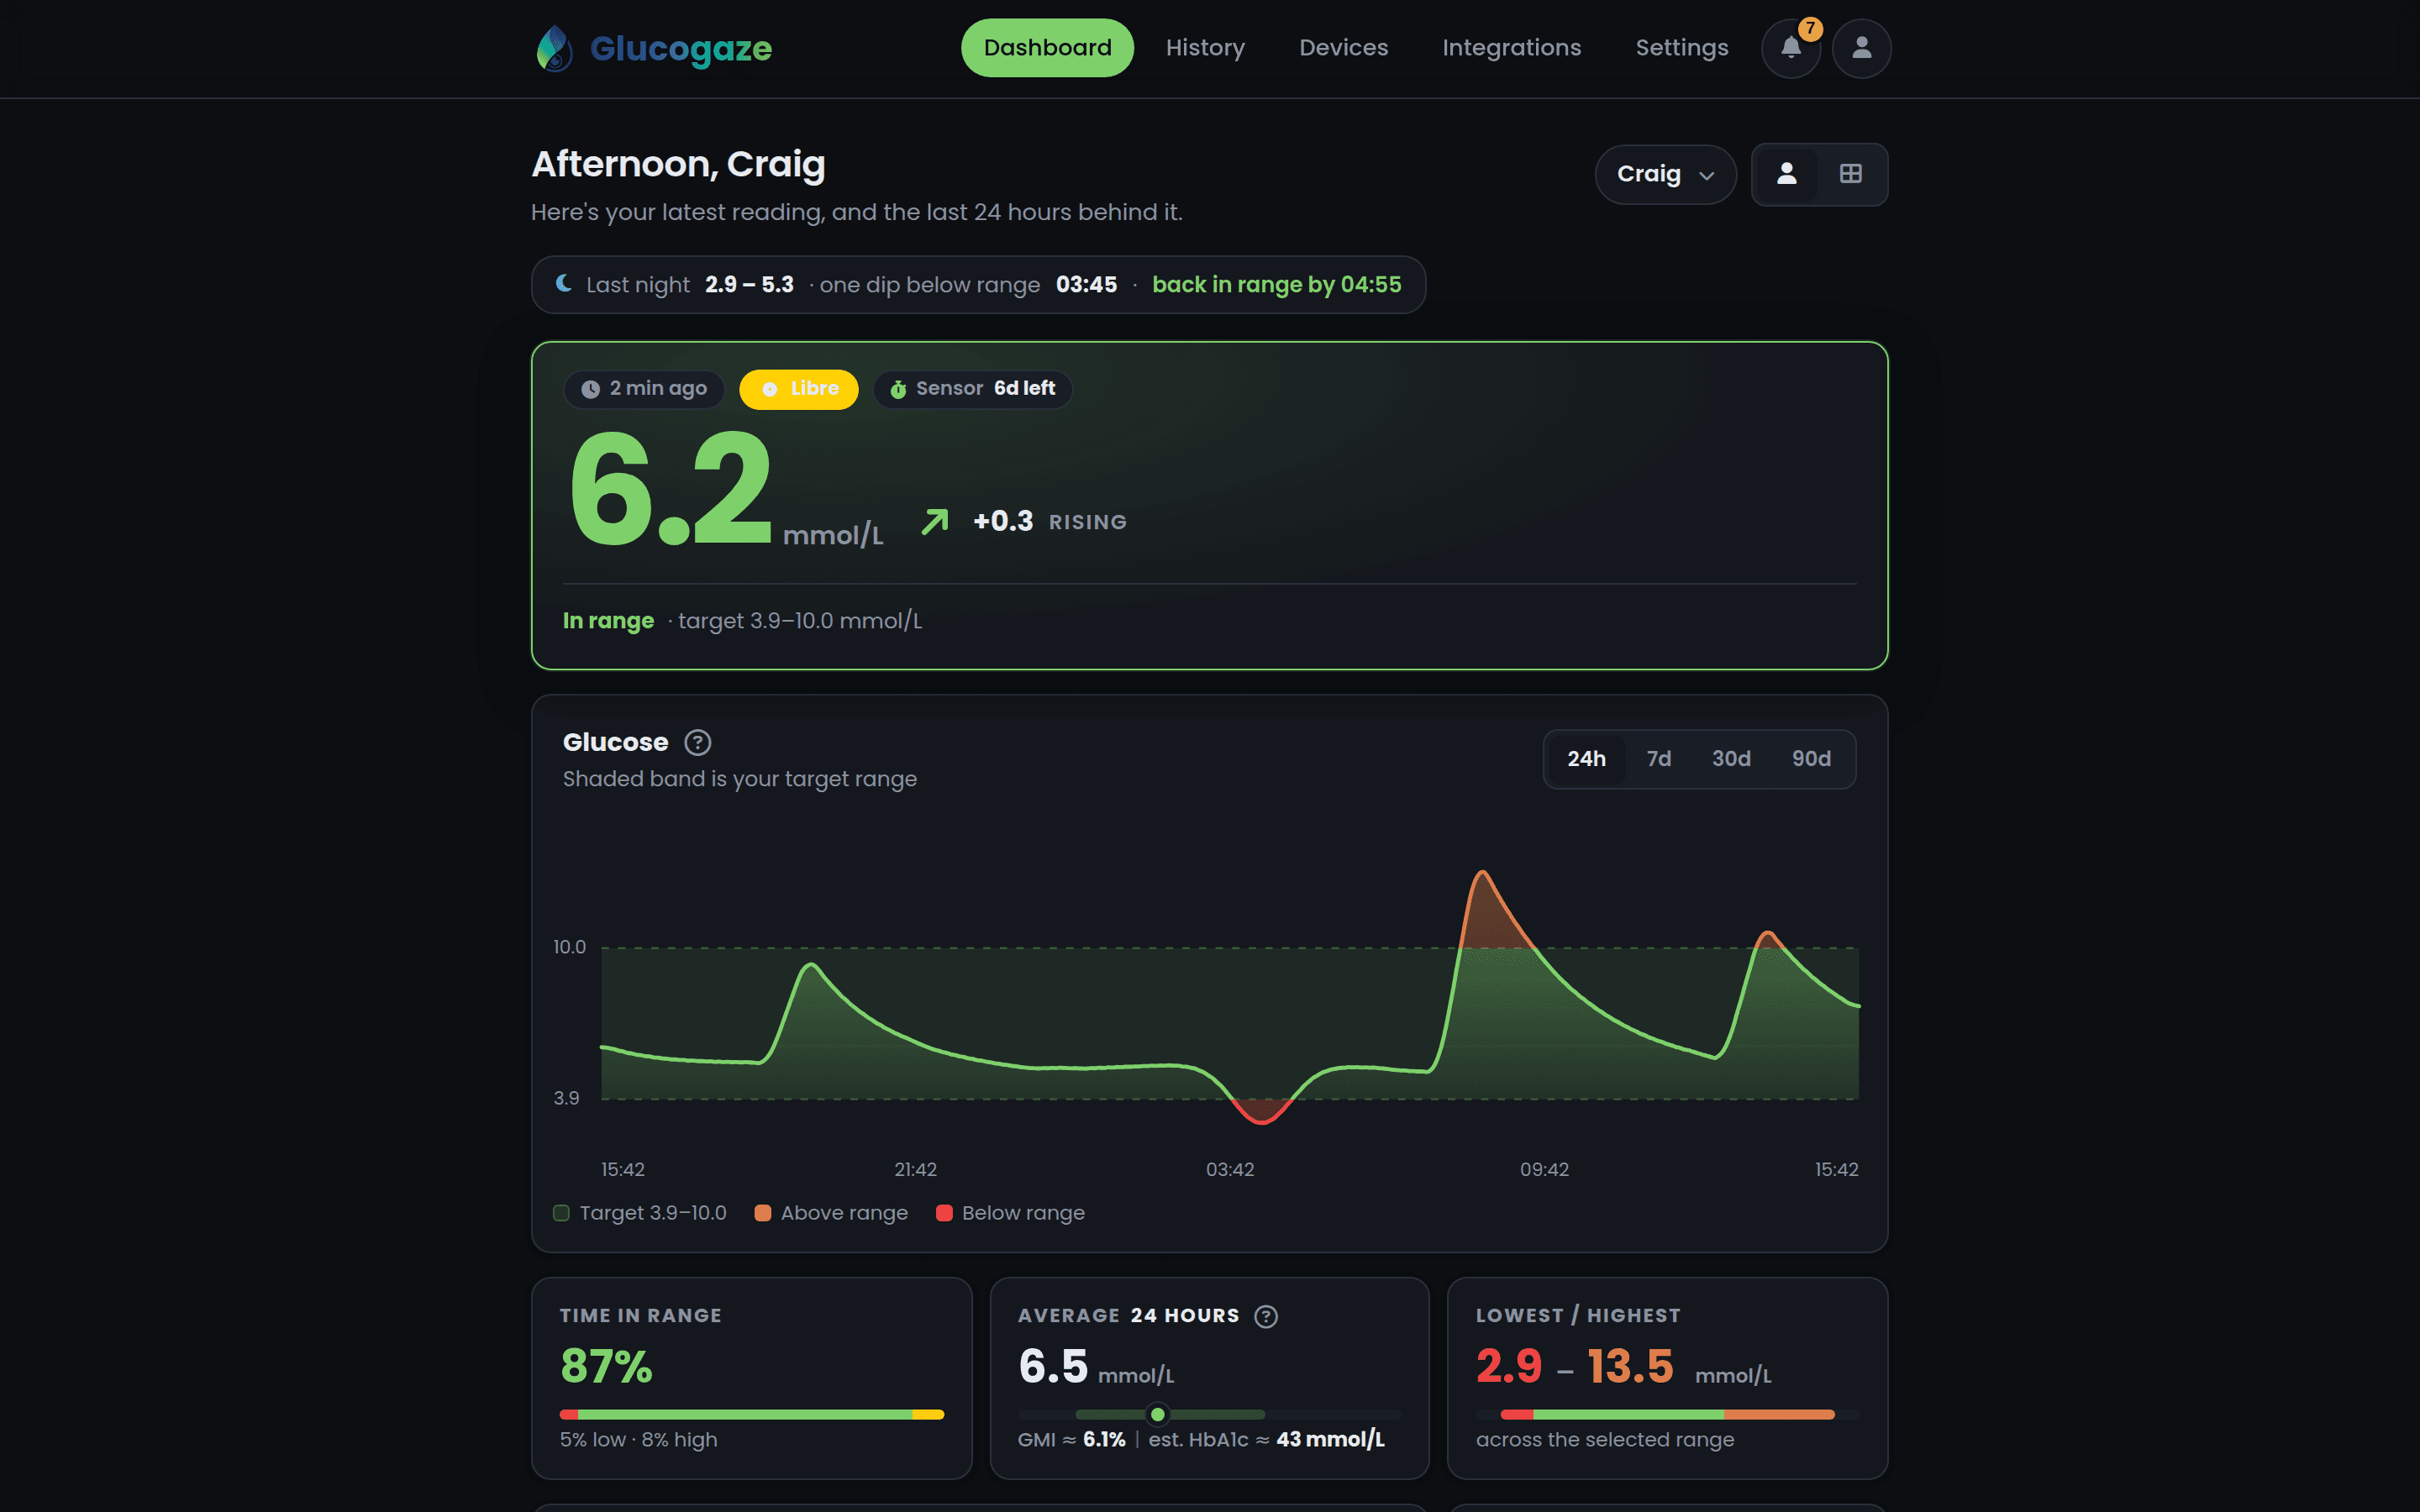Click the Libre source badge
The width and height of the screenshot is (2420, 1512).
point(799,389)
